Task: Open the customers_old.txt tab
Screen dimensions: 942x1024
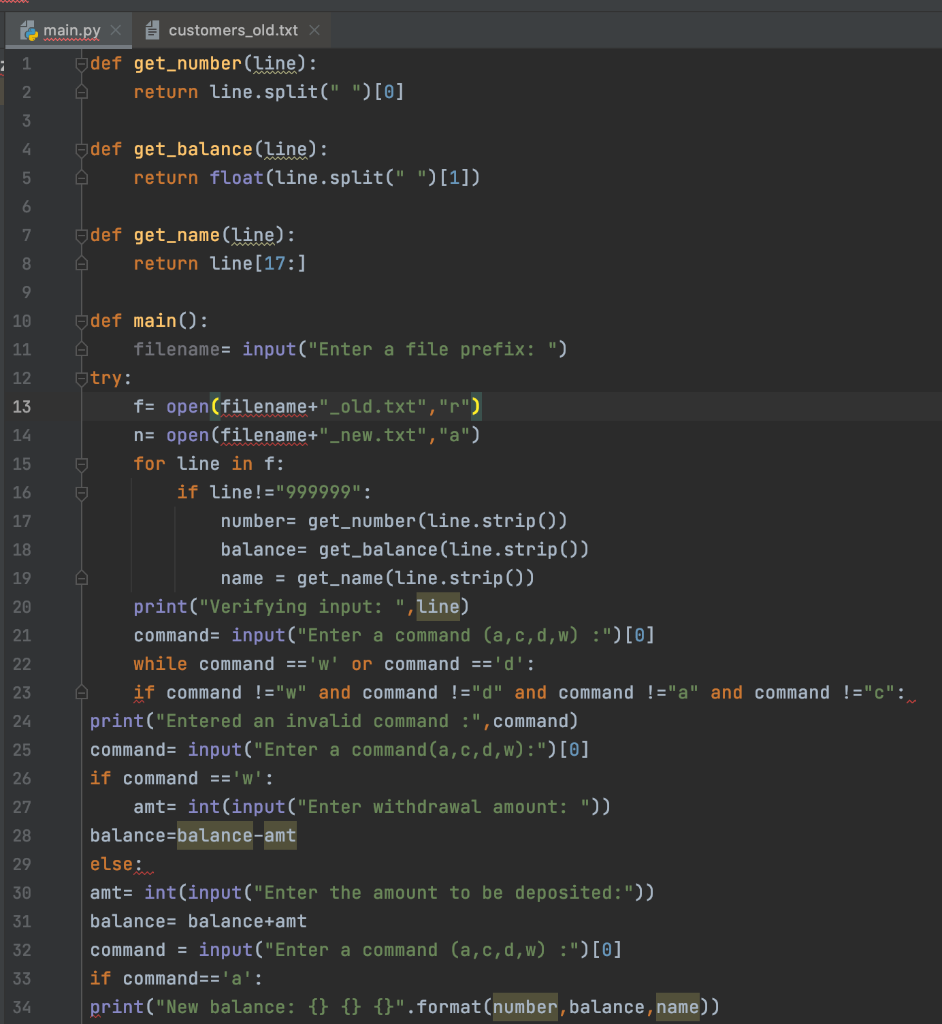Action: point(233,30)
